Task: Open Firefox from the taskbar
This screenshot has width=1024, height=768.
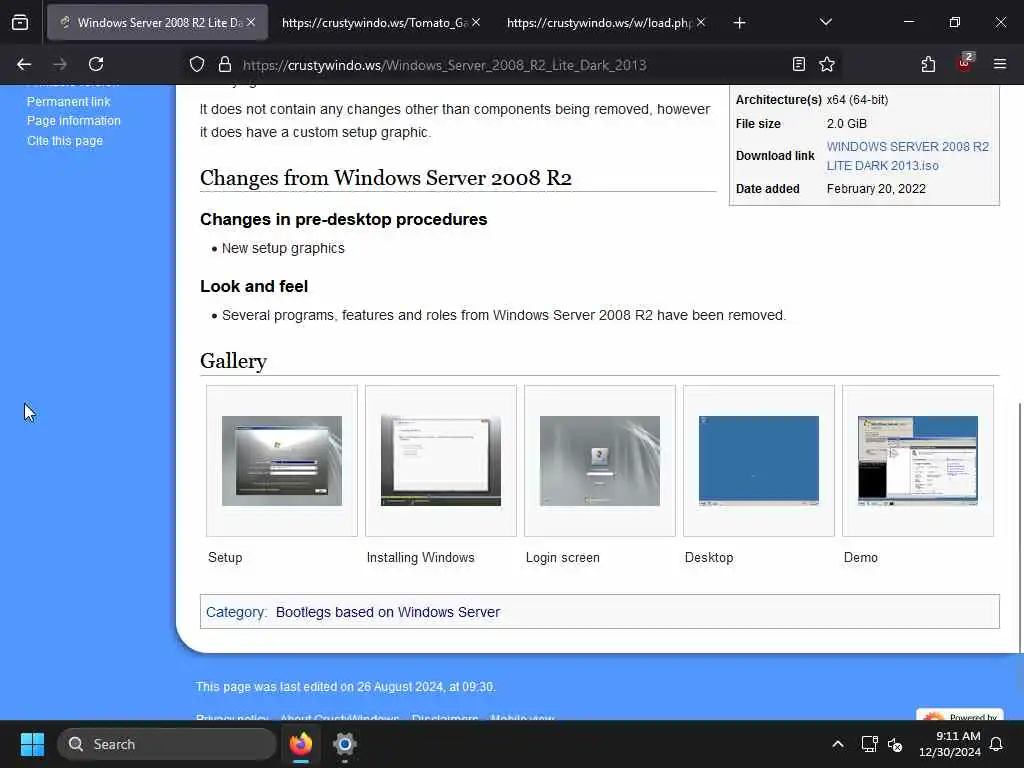Action: click(x=301, y=744)
